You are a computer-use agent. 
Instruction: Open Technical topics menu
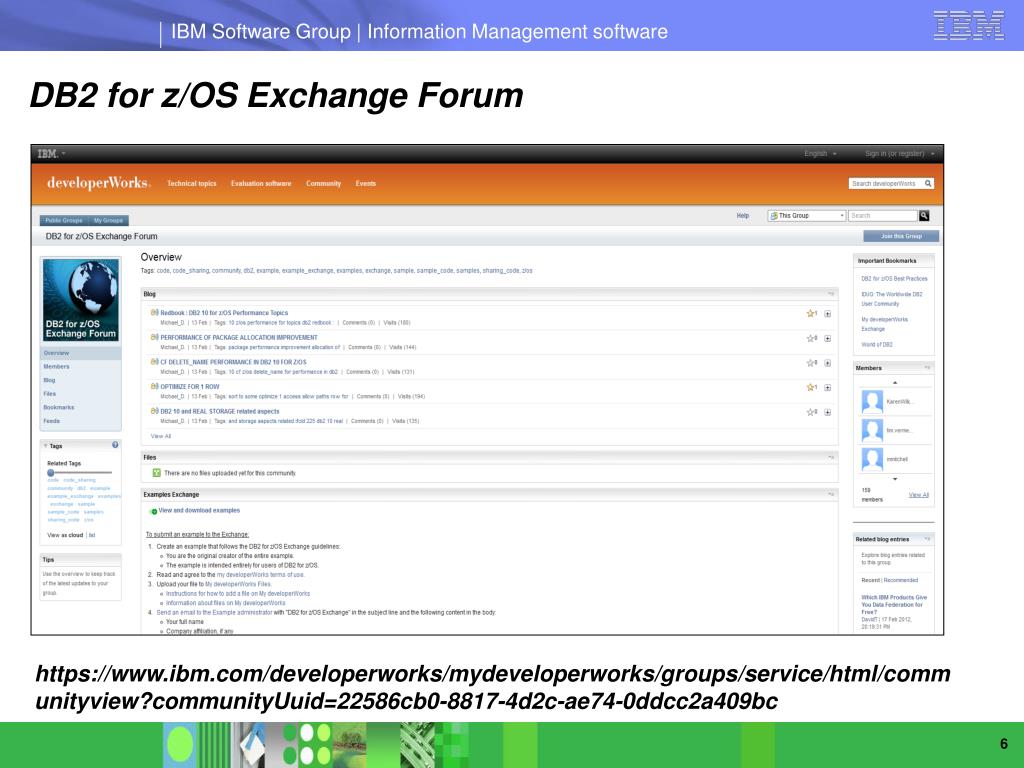(x=191, y=184)
